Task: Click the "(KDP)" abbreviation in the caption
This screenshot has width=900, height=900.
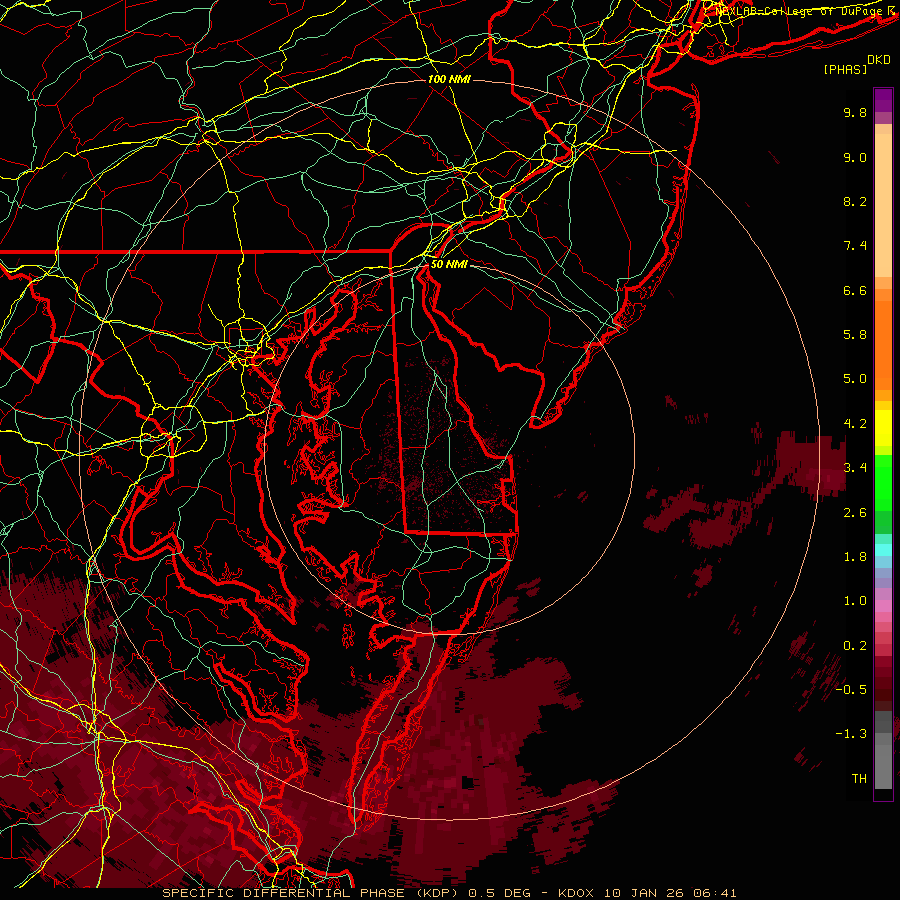Action: pyautogui.click(x=437, y=893)
